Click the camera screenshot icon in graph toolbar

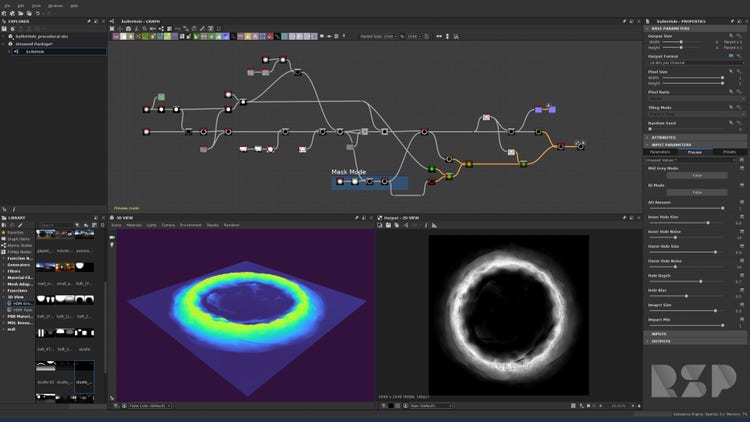[128, 29]
